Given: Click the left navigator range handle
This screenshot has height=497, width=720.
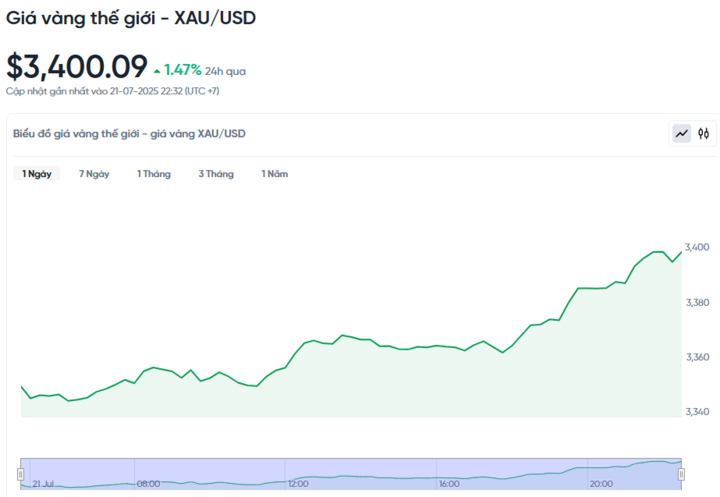Looking at the screenshot, I should [21, 473].
